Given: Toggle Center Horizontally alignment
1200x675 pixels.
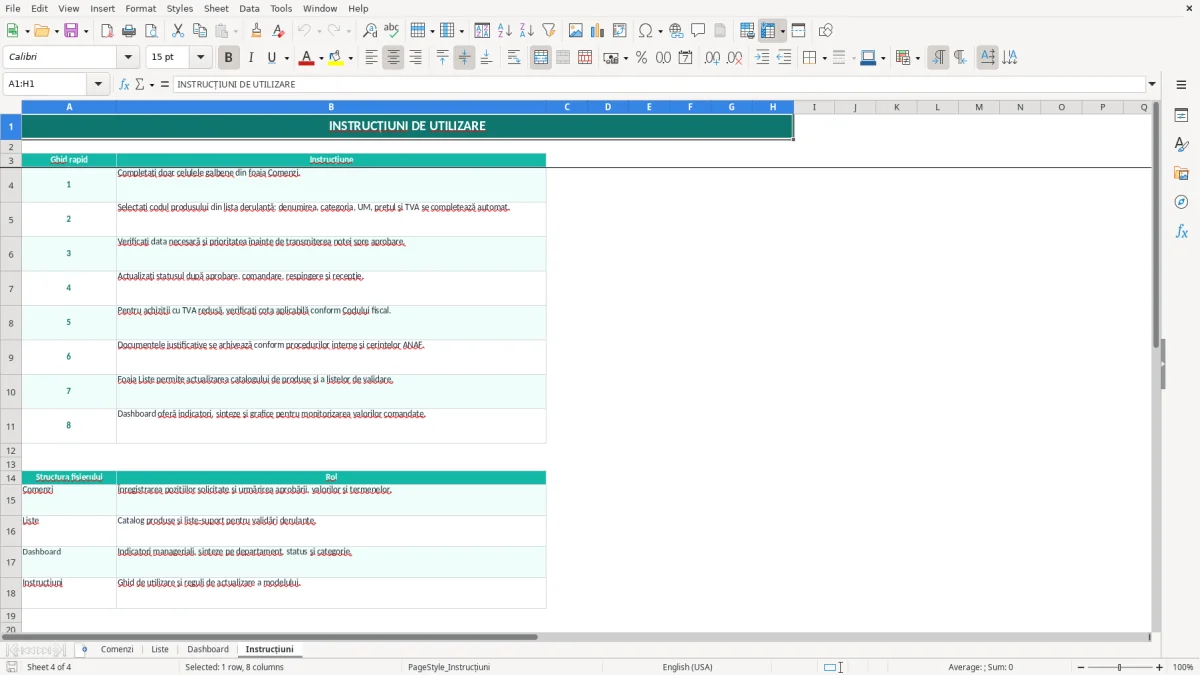Looking at the screenshot, I should [x=393, y=58].
